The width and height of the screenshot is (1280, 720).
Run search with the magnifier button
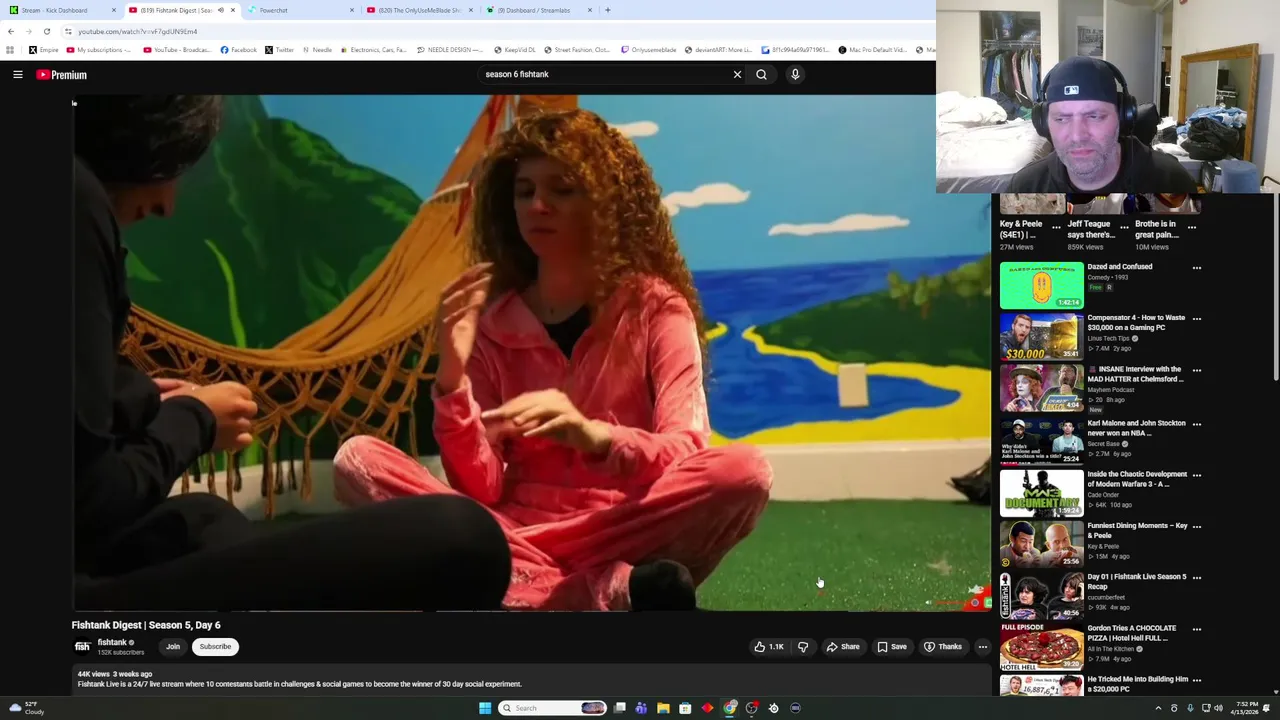[761, 74]
